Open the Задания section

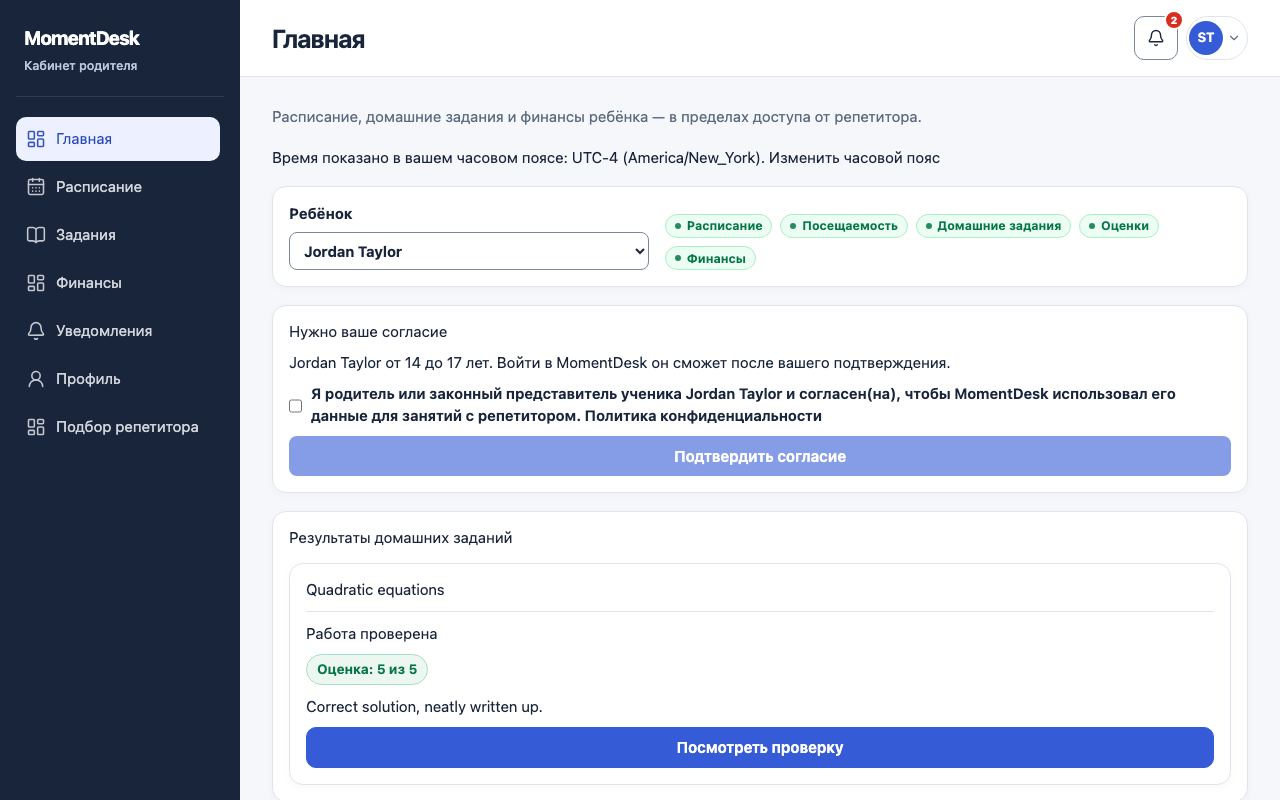pyautogui.click(x=118, y=235)
